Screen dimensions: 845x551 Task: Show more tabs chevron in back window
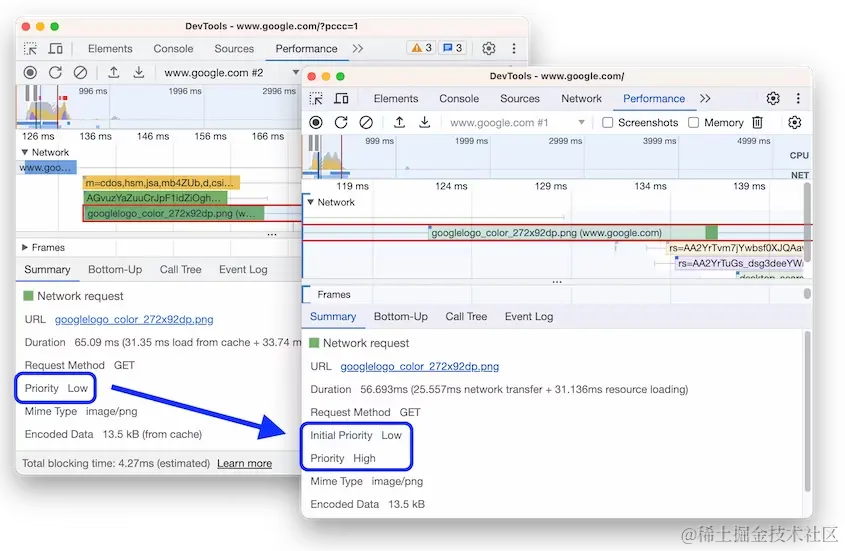(x=358, y=49)
